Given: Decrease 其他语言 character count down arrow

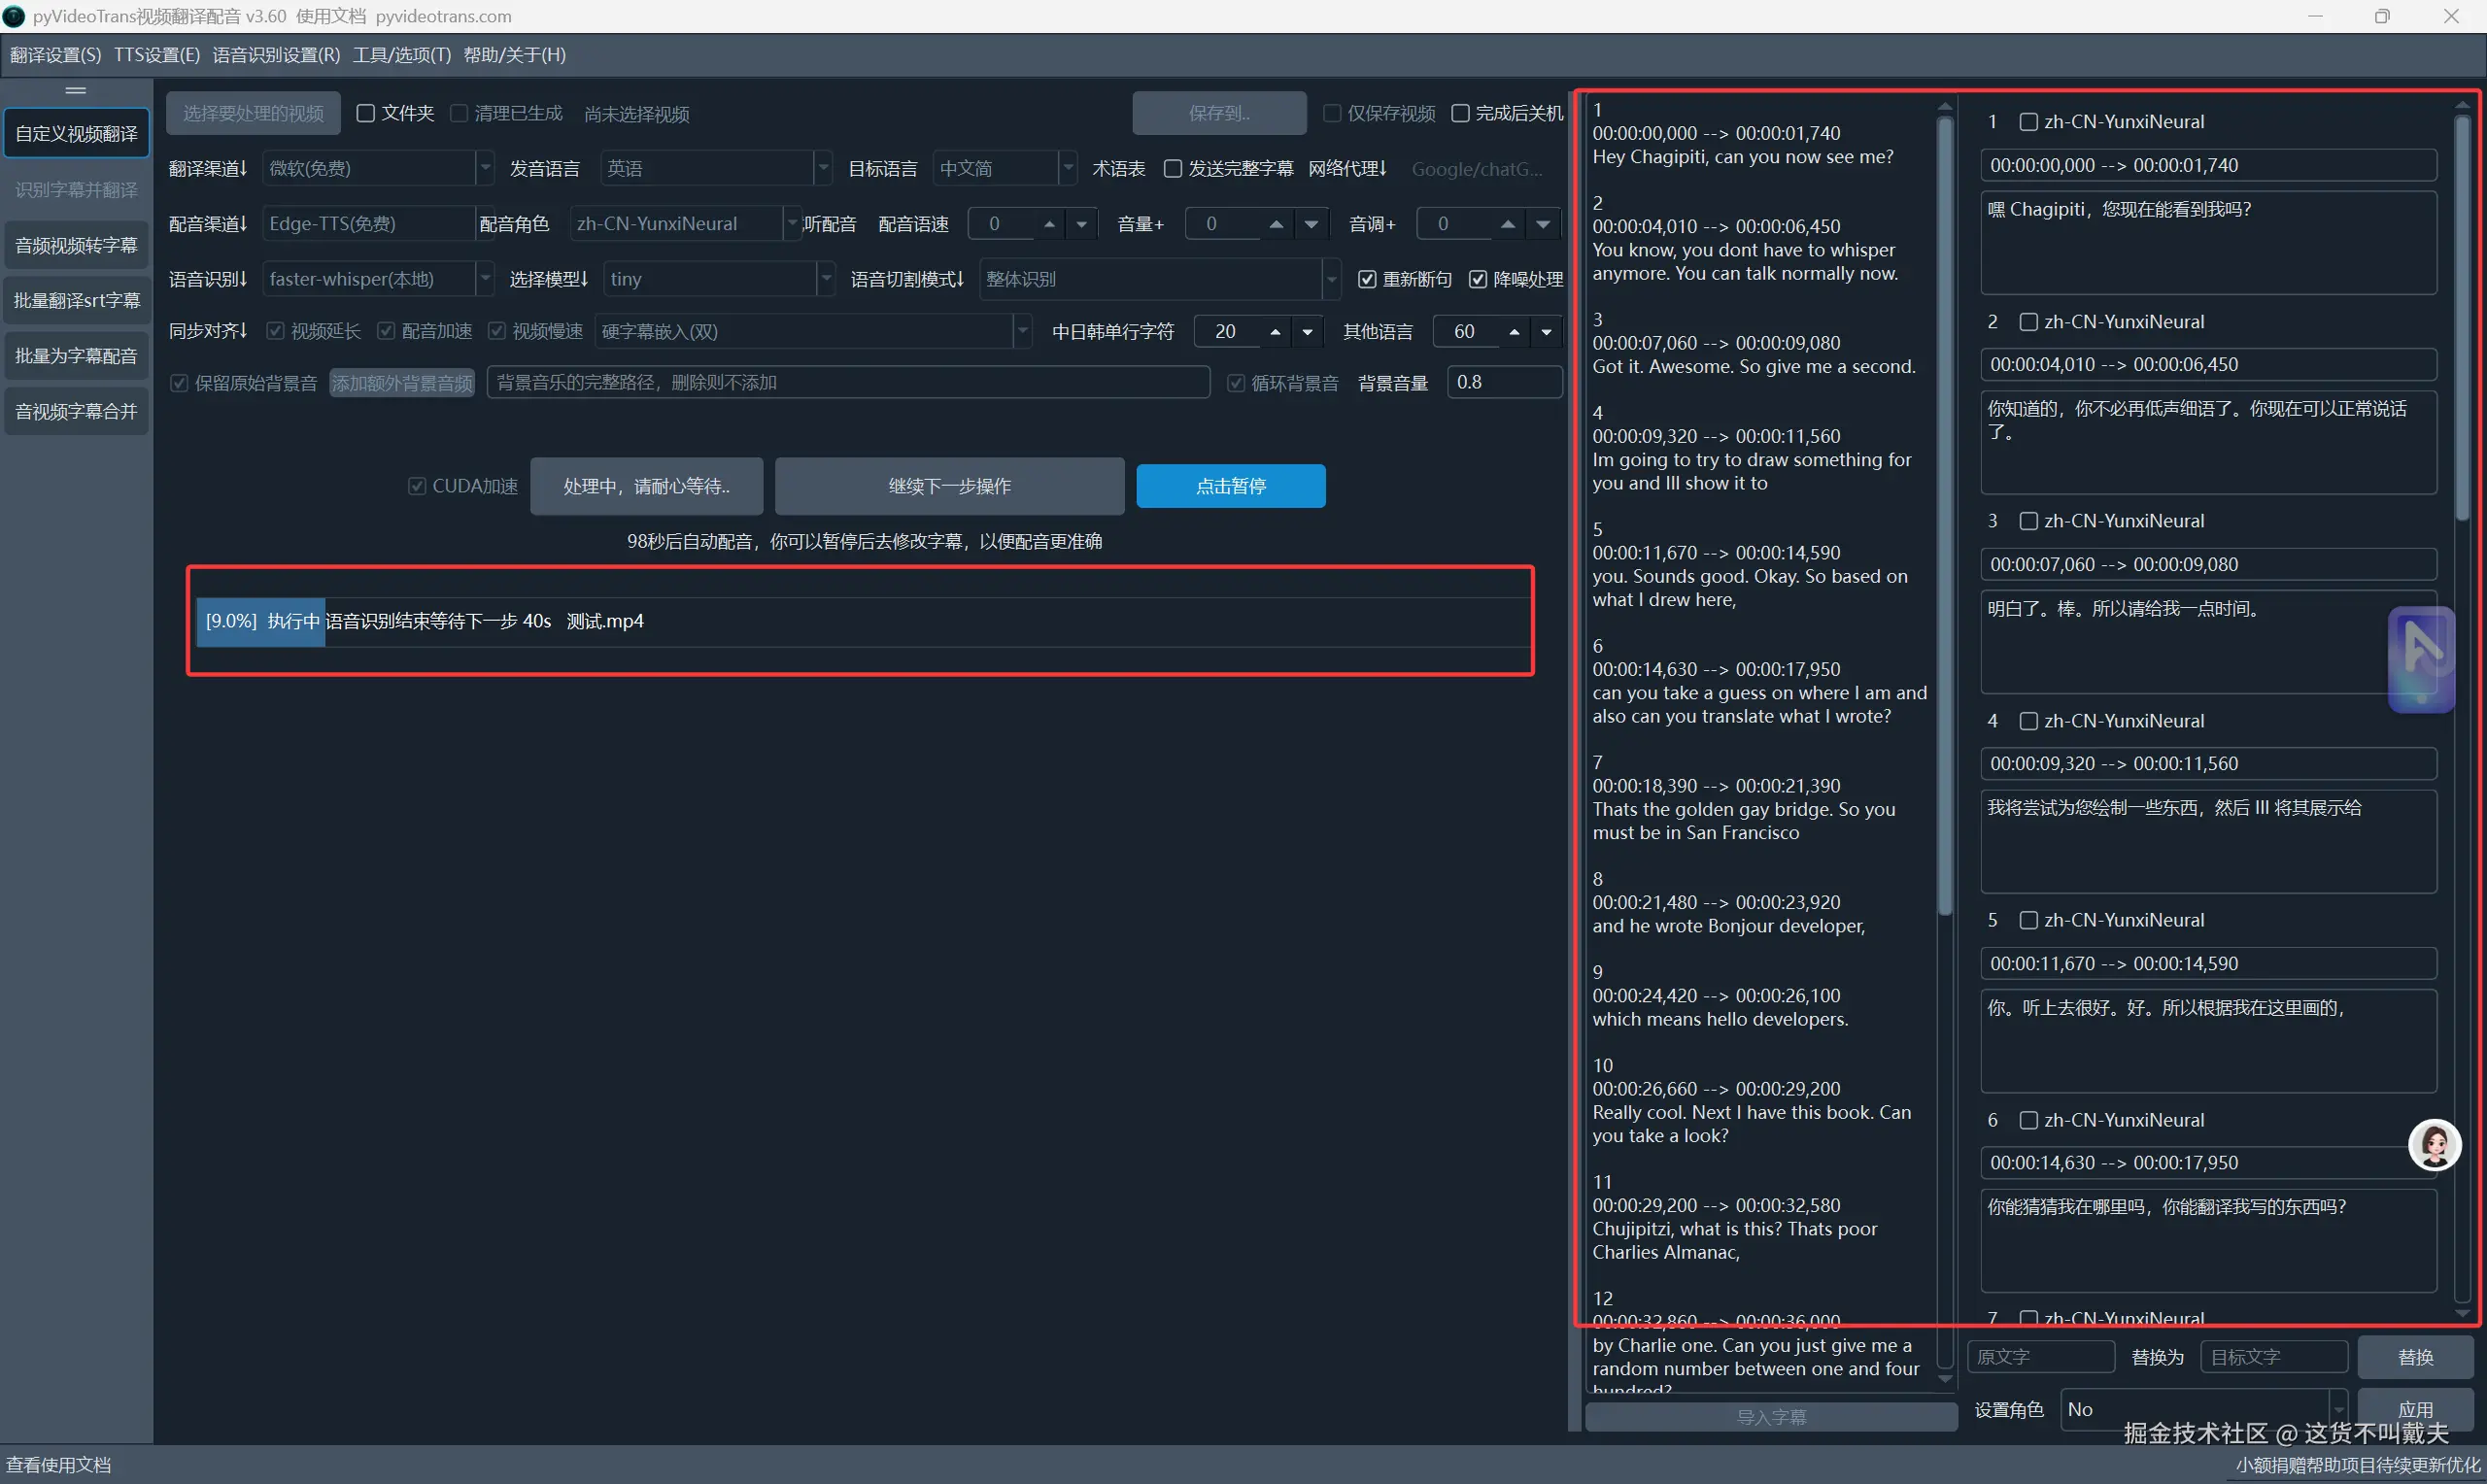Looking at the screenshot, I should (1546, 331).
